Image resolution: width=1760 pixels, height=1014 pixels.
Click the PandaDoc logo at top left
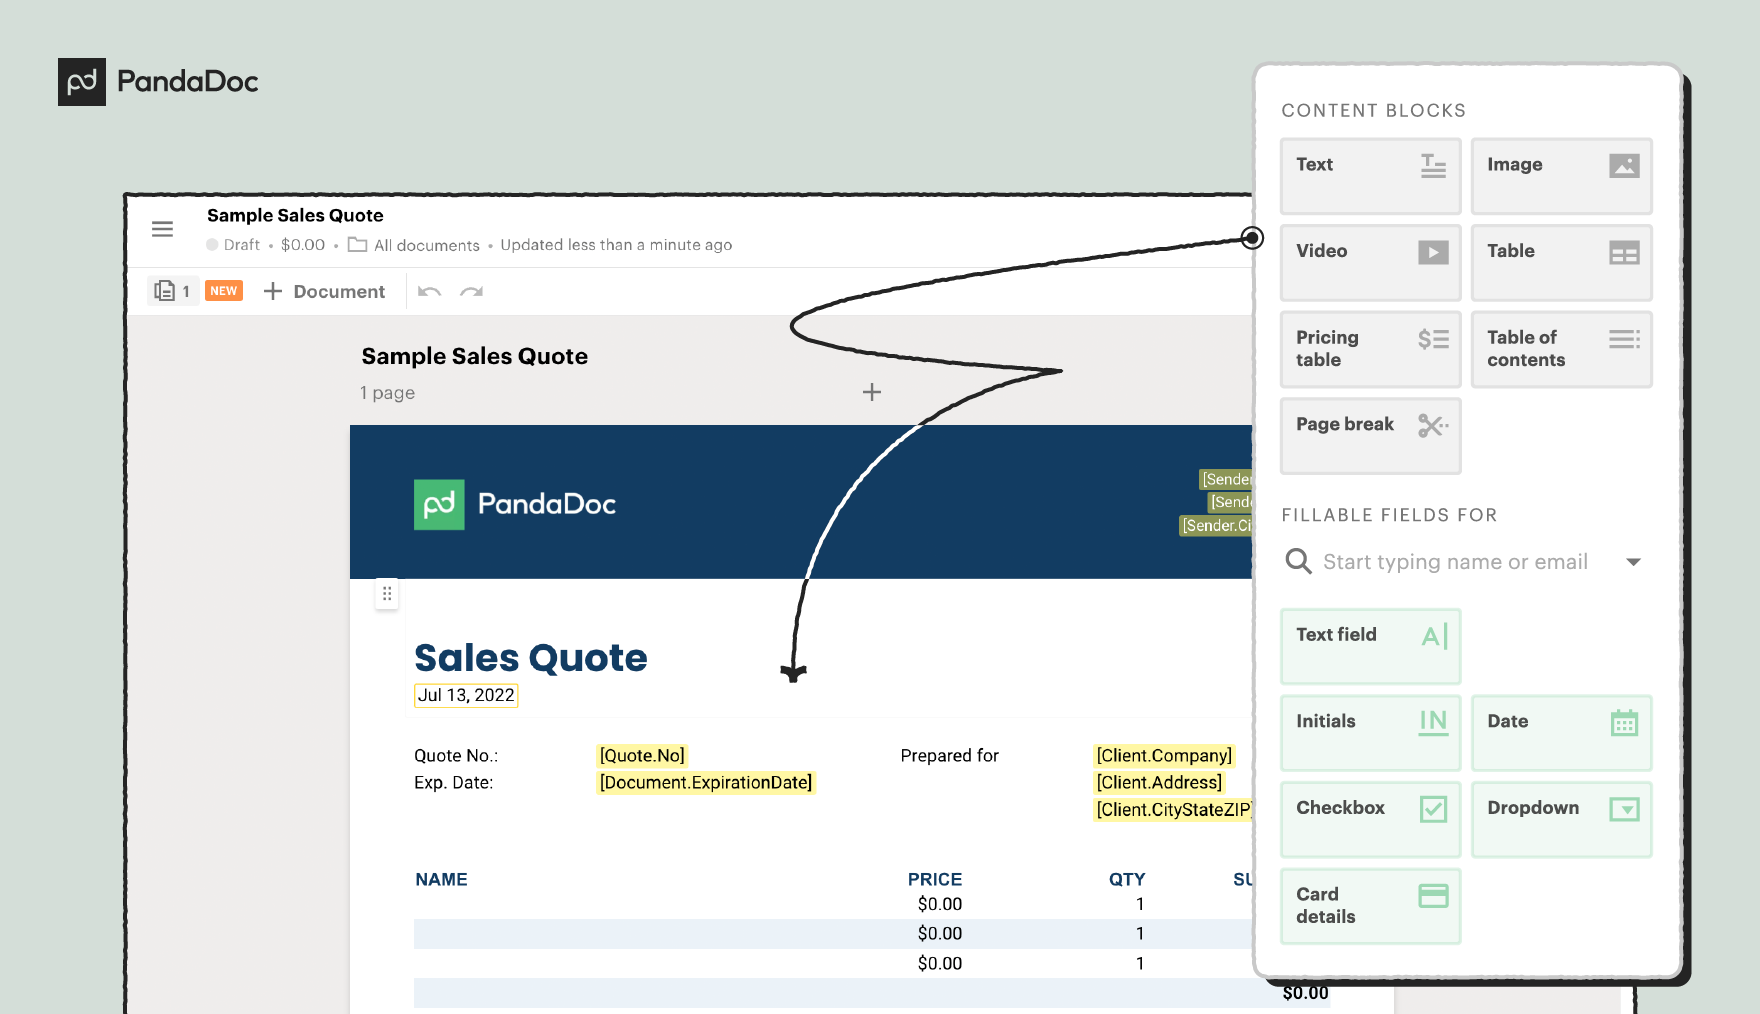tap(158, 82)
